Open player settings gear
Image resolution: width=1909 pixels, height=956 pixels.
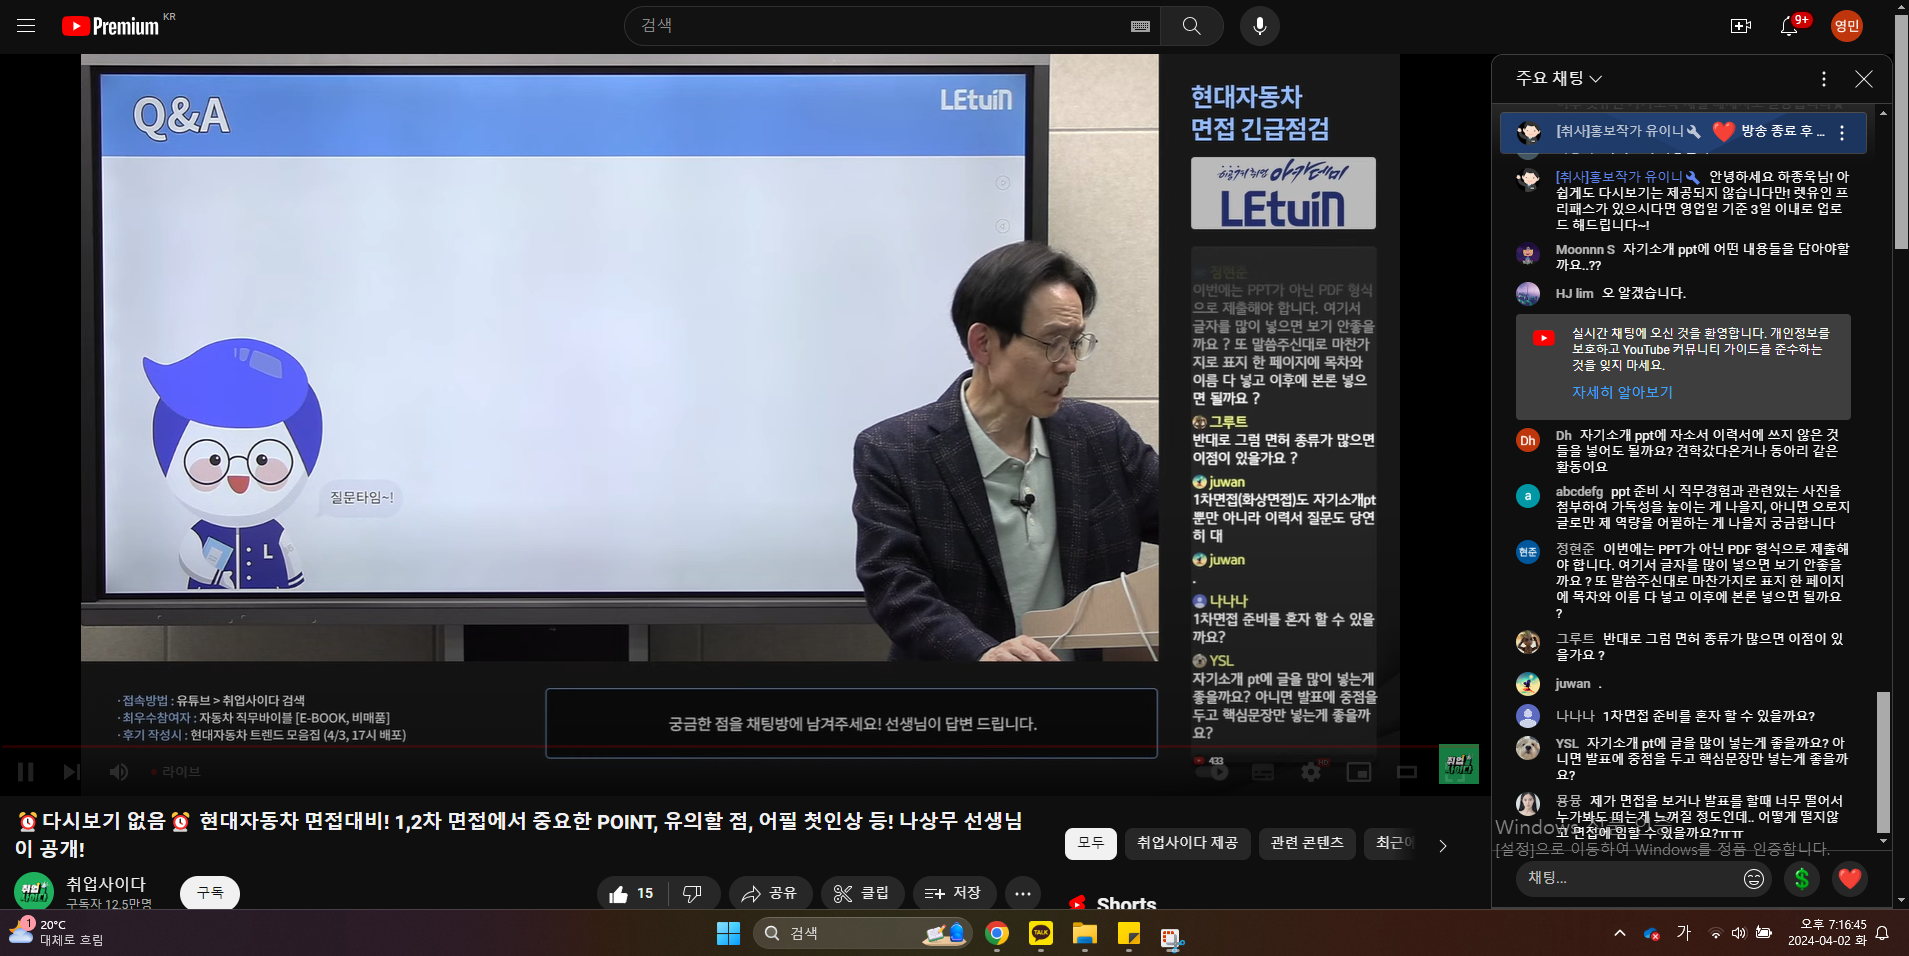pos(1311,771)
